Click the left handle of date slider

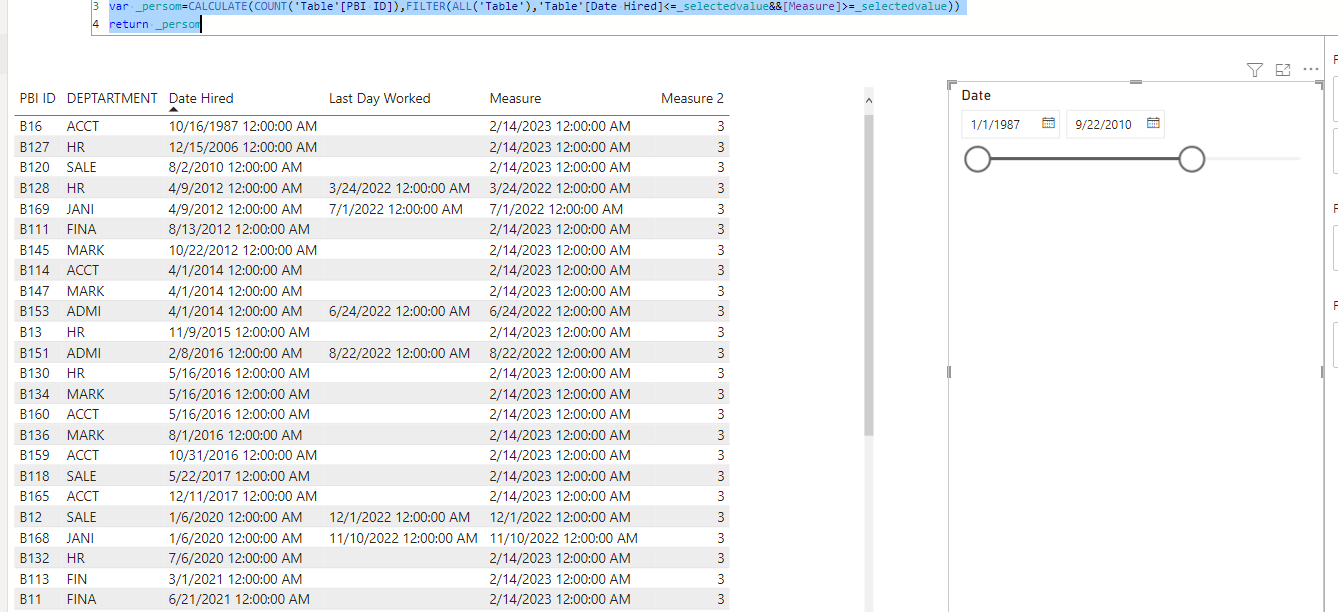[977, 159]
